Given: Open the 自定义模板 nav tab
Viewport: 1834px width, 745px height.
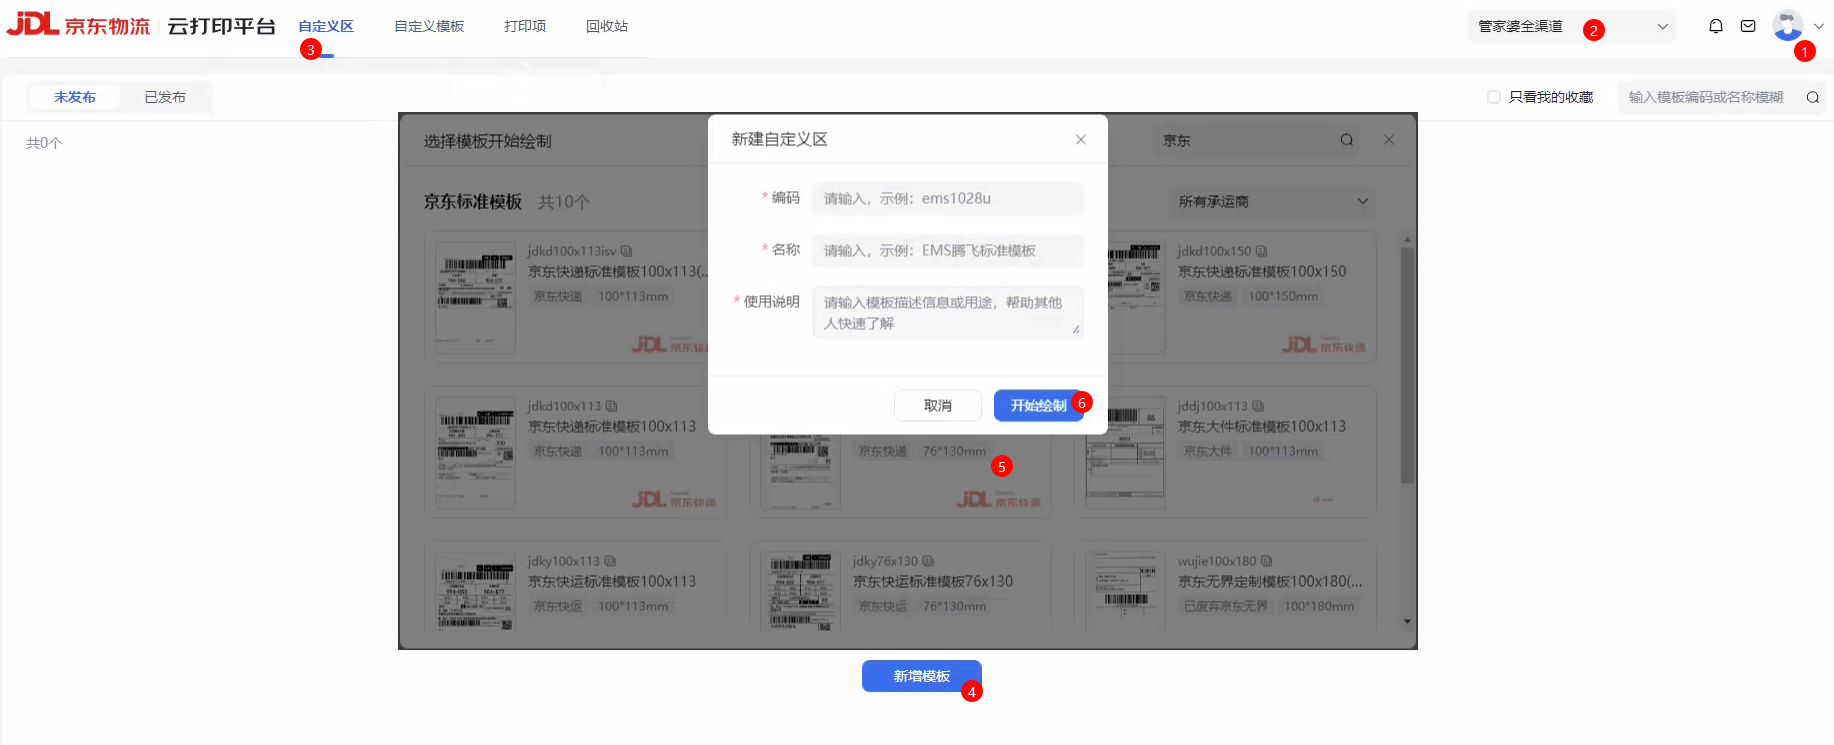Looking at the screenshot, I should [x=429, y=26].
